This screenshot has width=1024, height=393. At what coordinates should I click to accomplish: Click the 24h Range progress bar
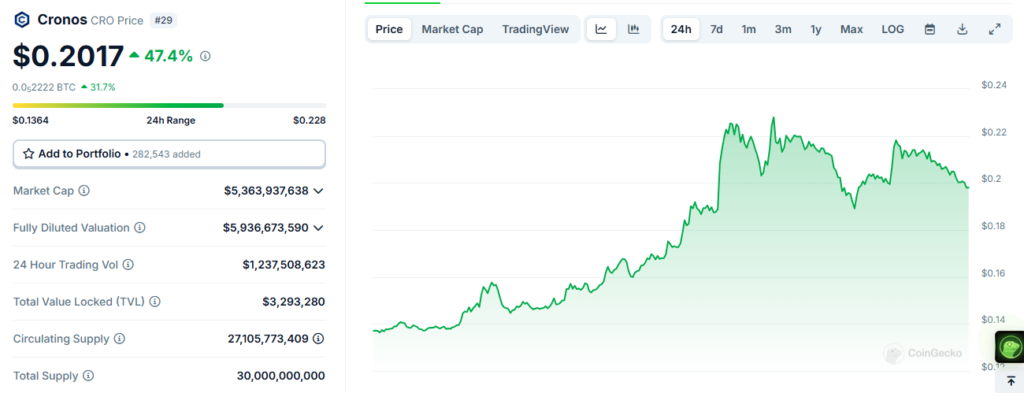pos(169,105)
